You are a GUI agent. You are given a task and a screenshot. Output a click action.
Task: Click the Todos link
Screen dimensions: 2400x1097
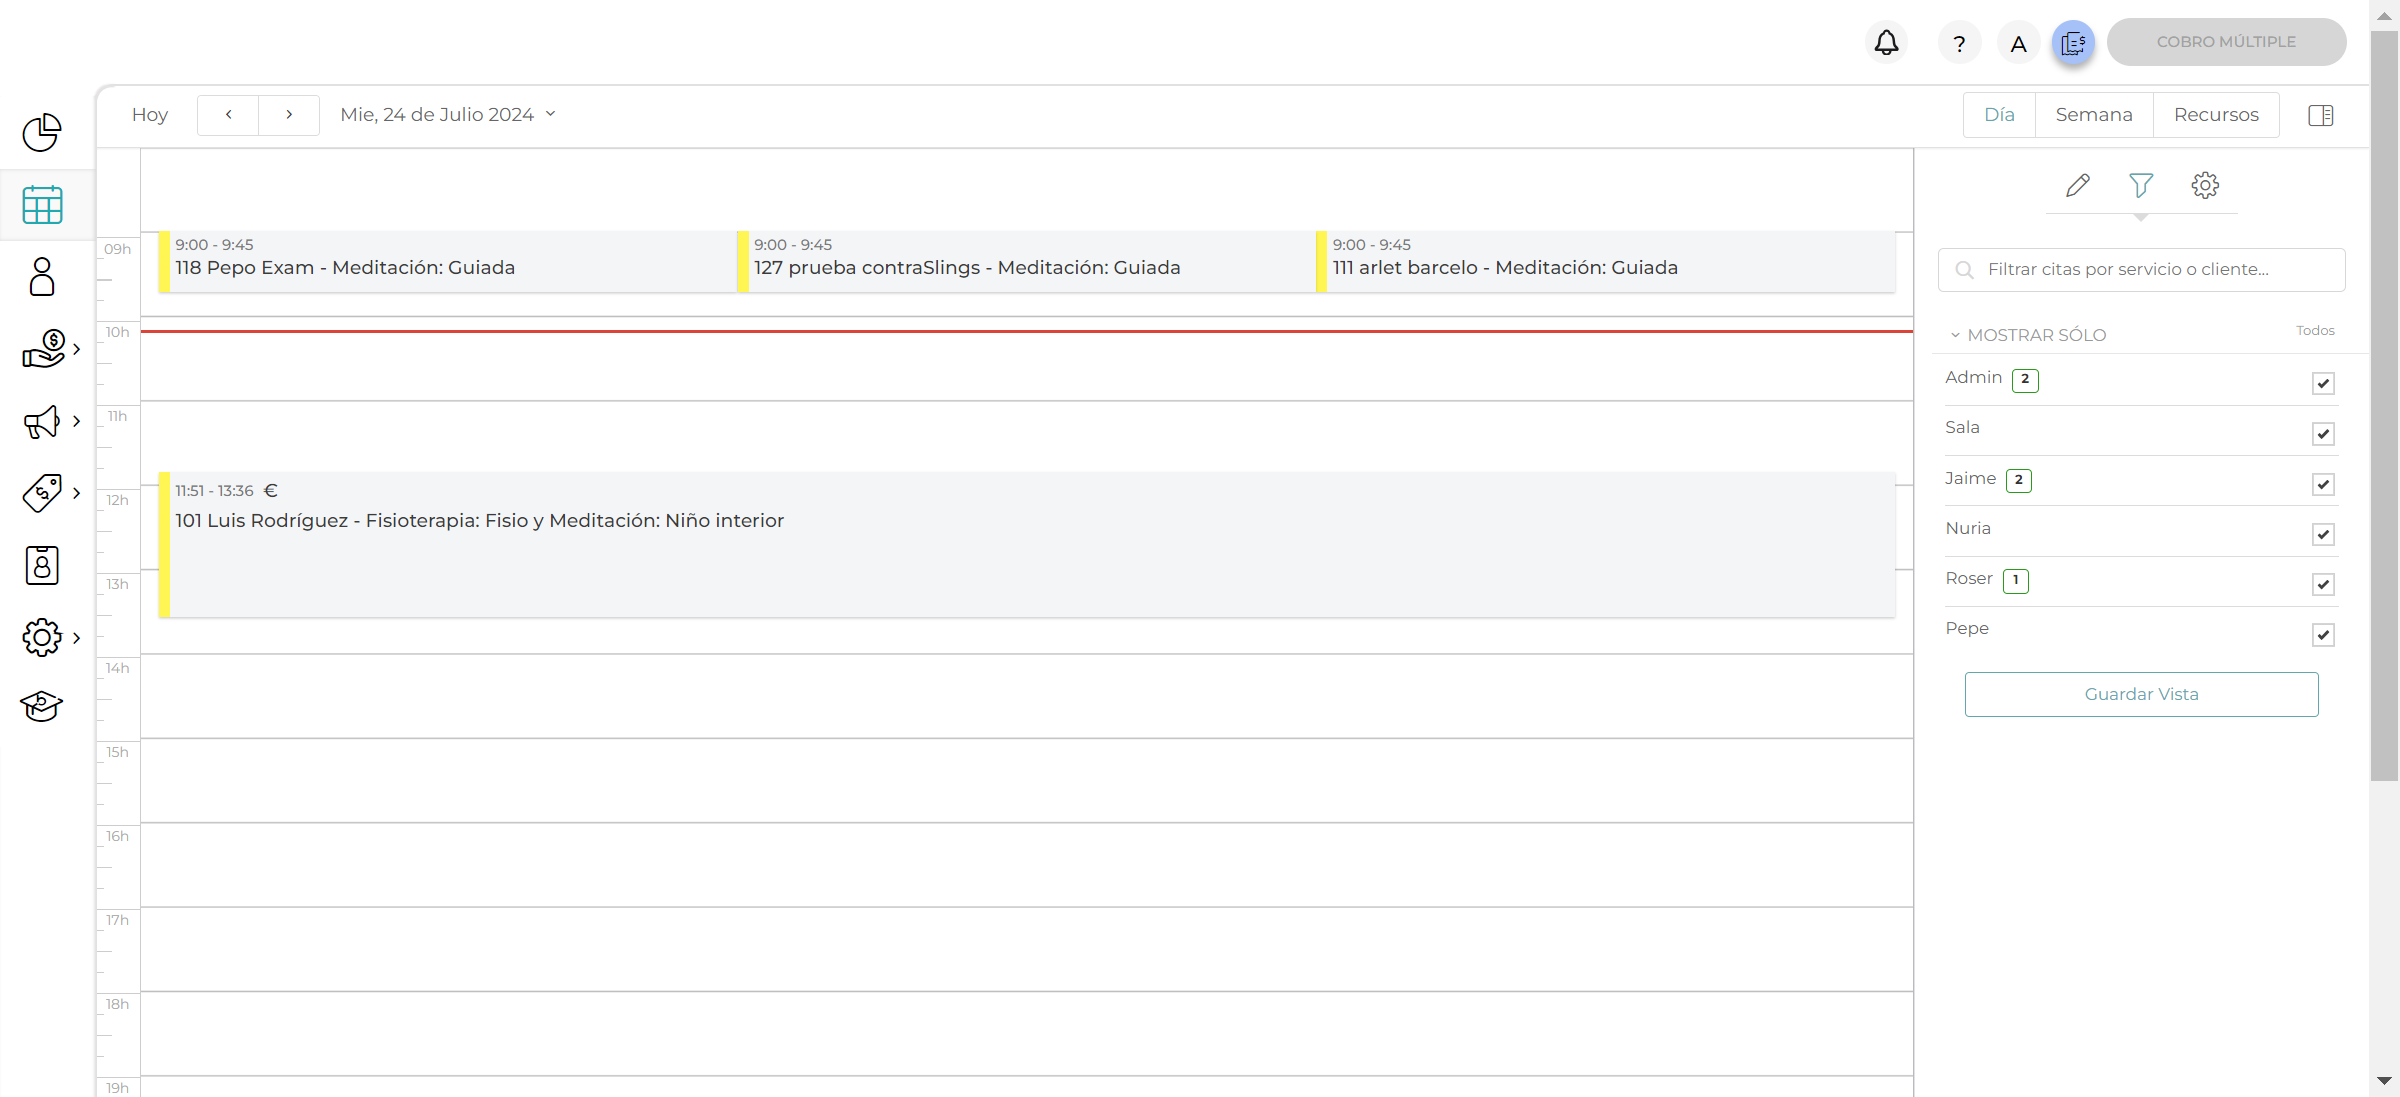pos(2315,330)
